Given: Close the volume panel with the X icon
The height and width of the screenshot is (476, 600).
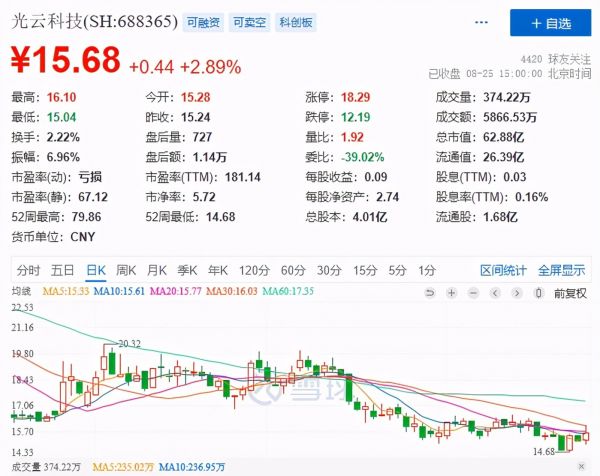Looking at the screenshot, I should 581,466.
